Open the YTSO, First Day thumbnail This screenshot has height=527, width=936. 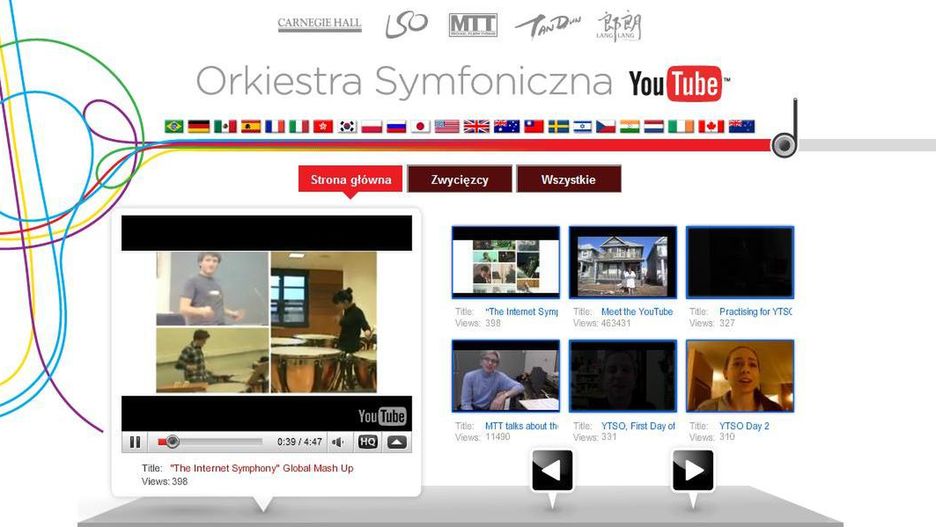[x=623, y=376]
